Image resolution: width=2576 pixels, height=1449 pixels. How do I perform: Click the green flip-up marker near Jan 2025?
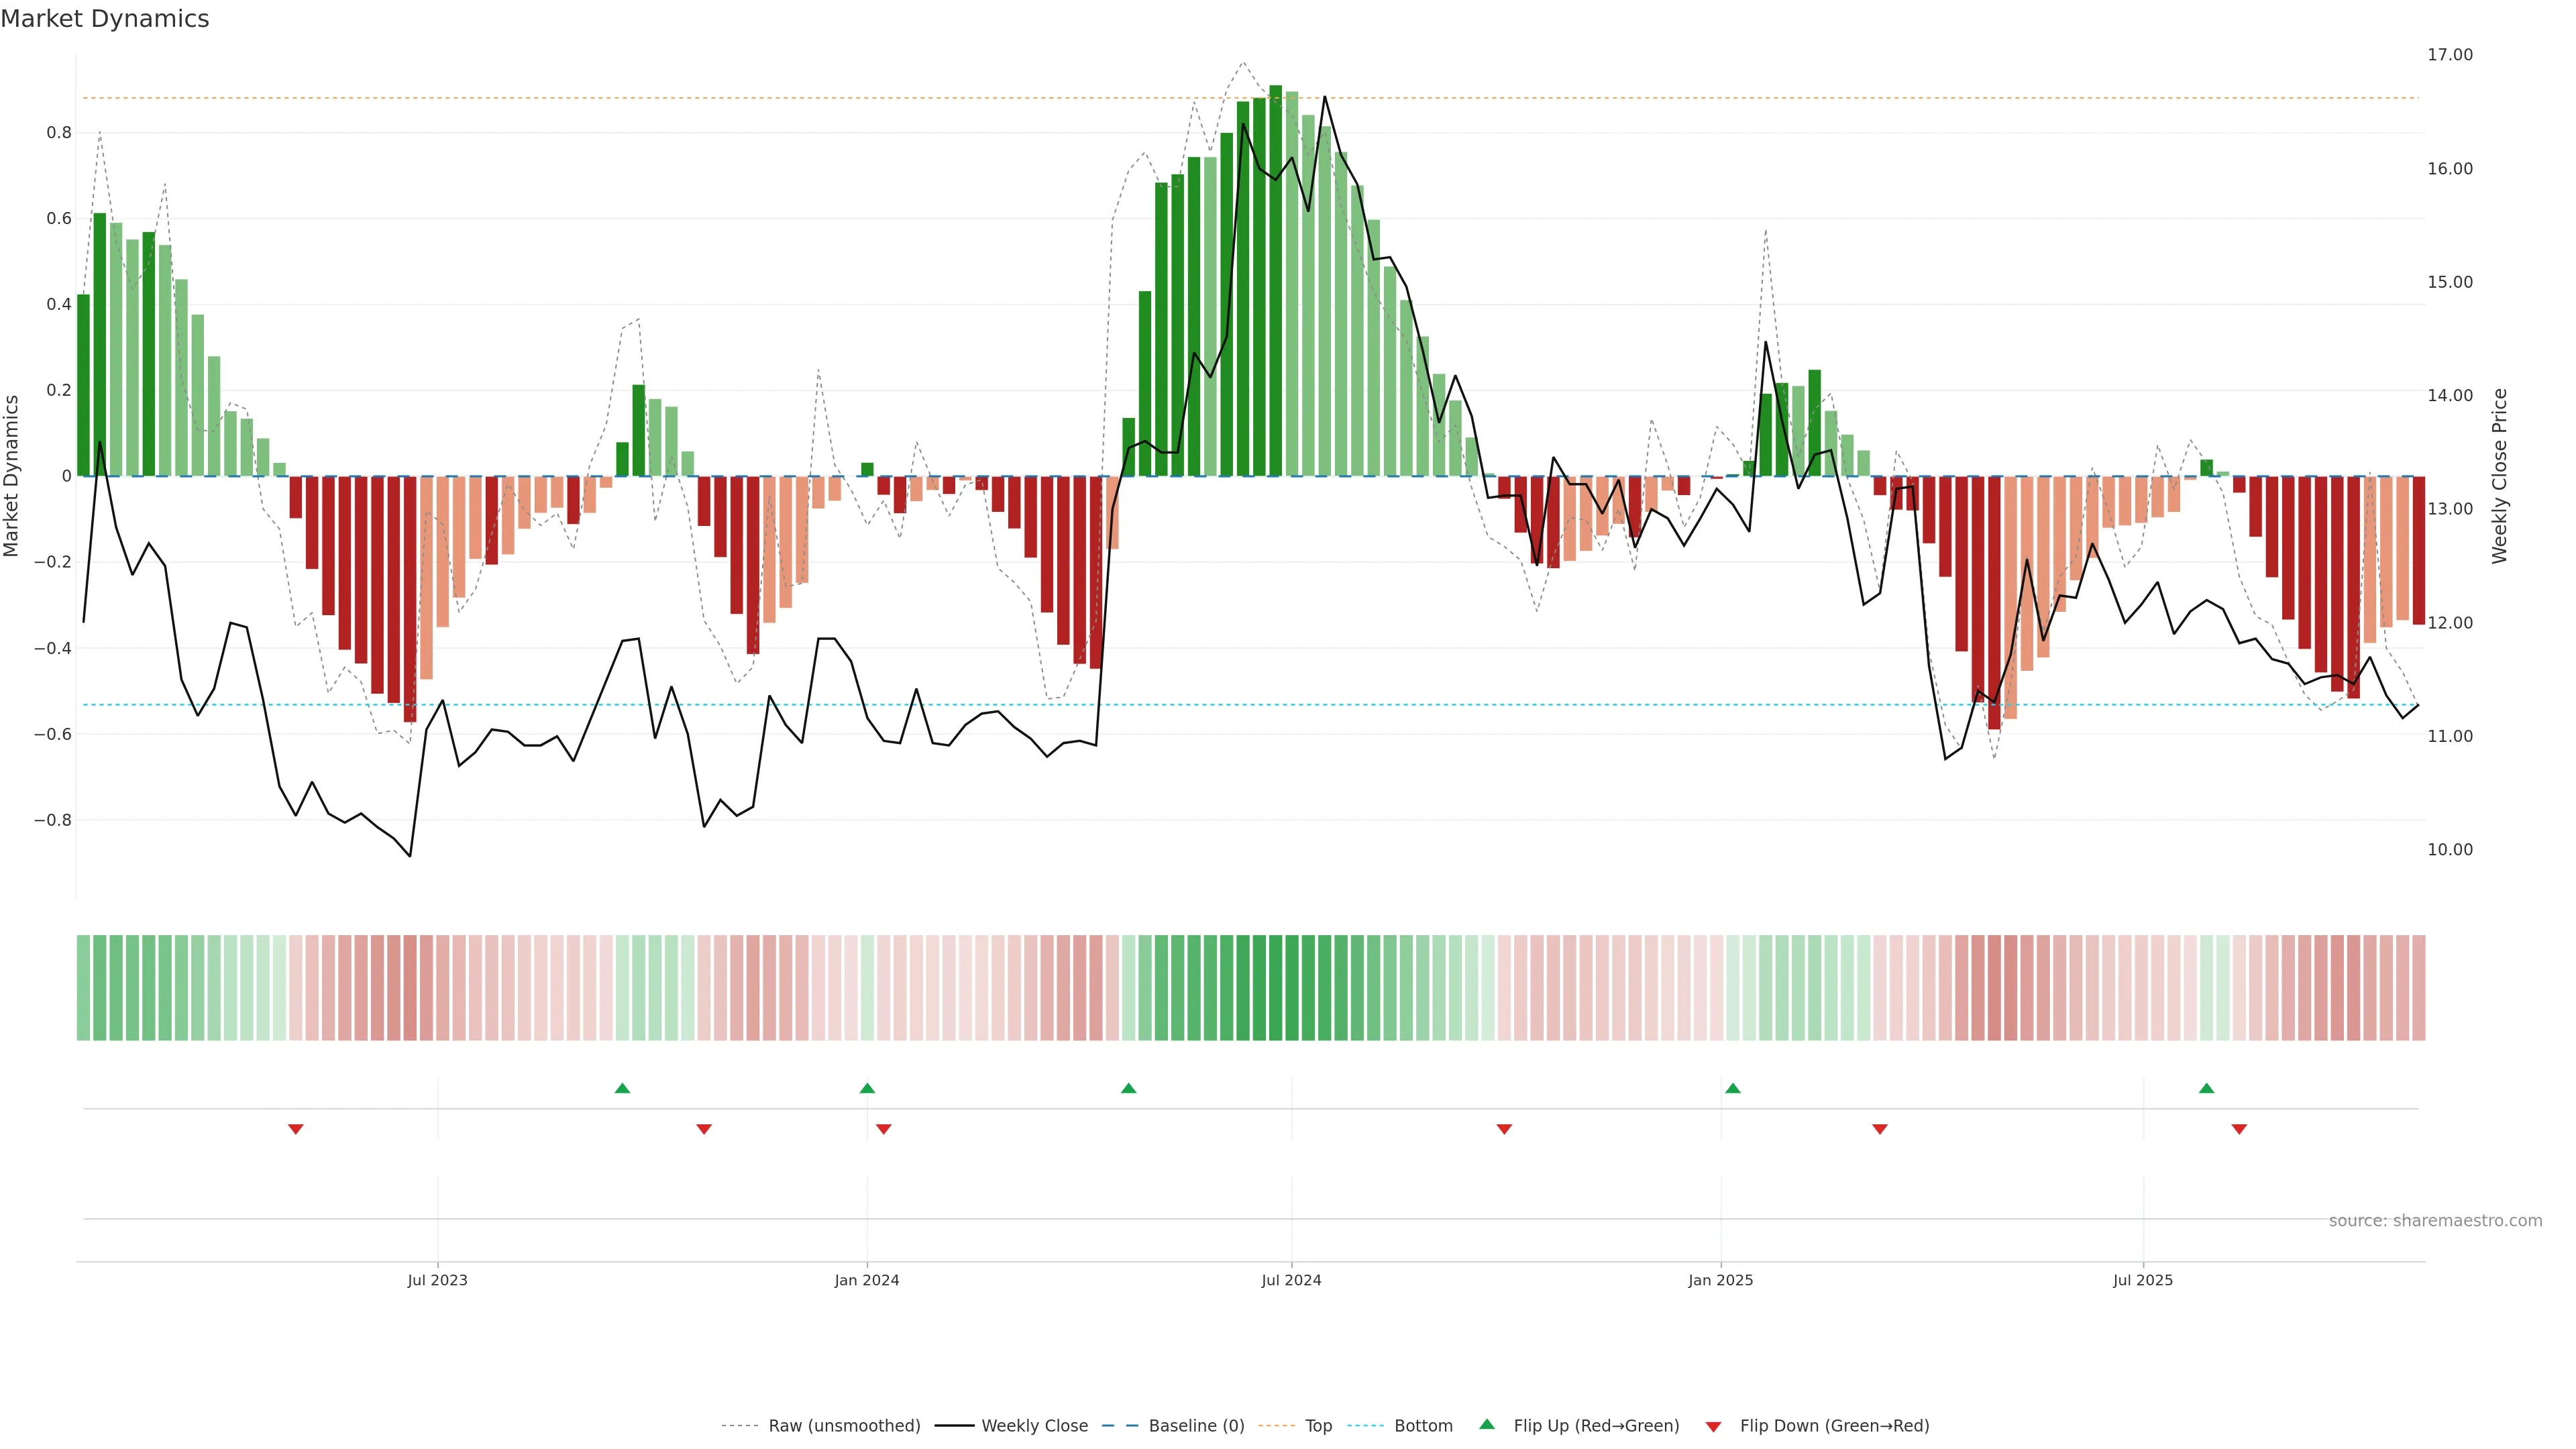click(x=1733, y=1088)
